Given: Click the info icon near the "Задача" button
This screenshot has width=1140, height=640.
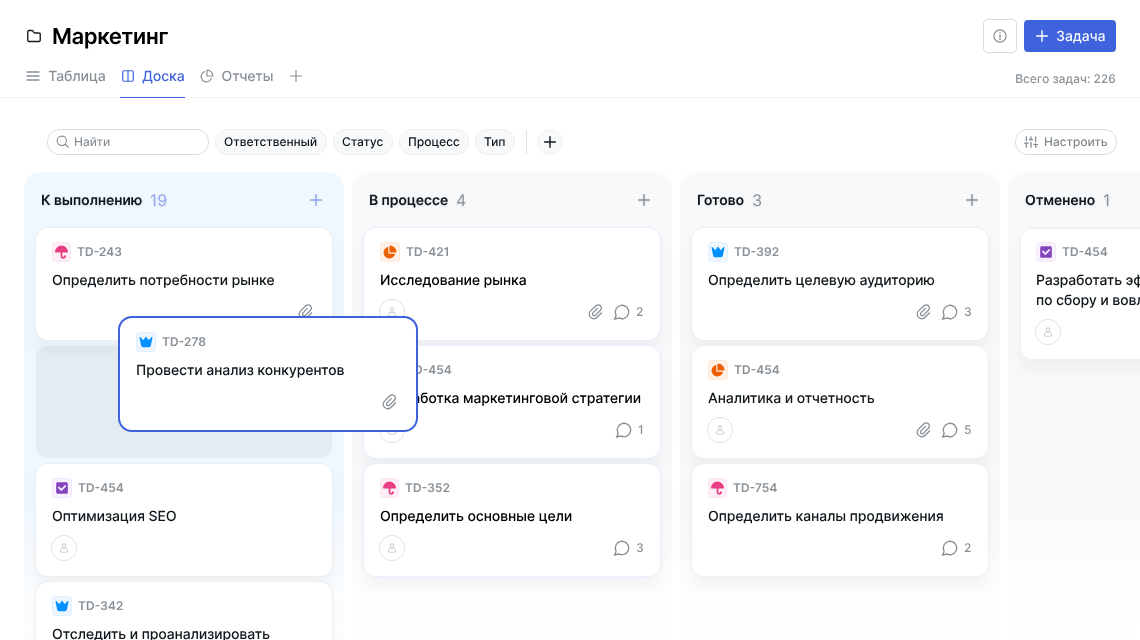Looking at the screenshot, I should pos(999,35).
